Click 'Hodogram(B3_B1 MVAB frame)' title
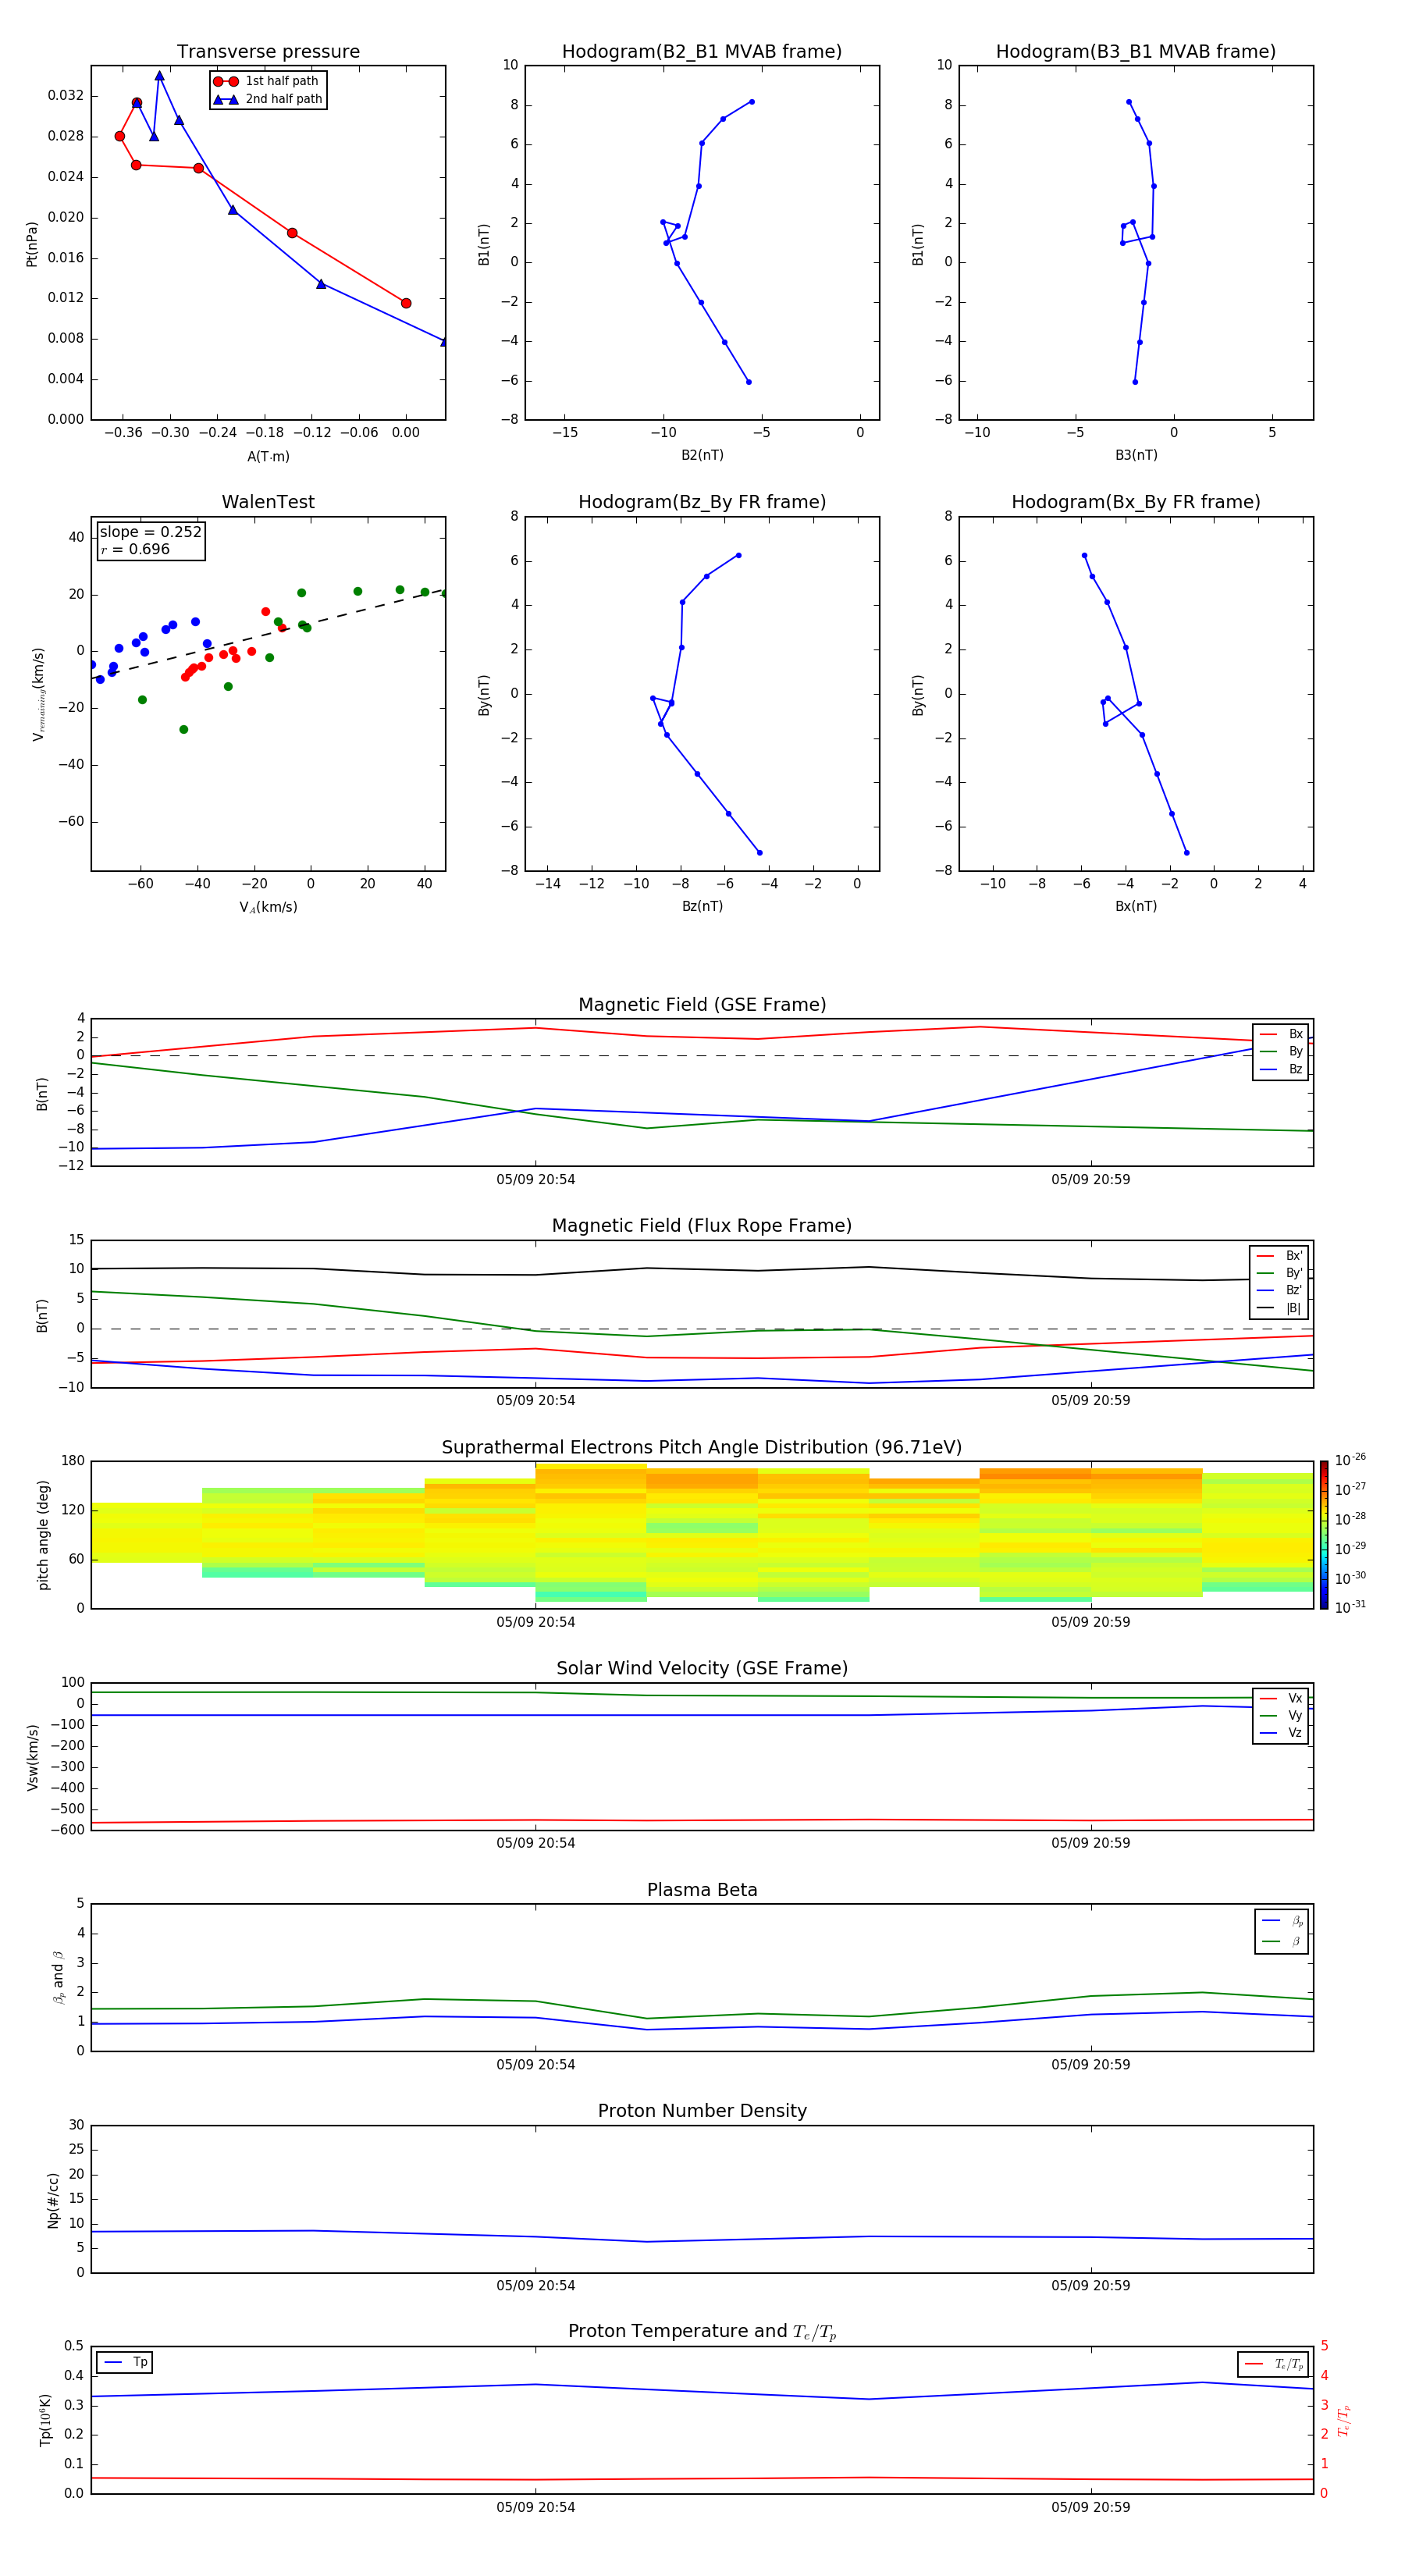The height and width of the screenshot is (2576, 1405). 1136,51
